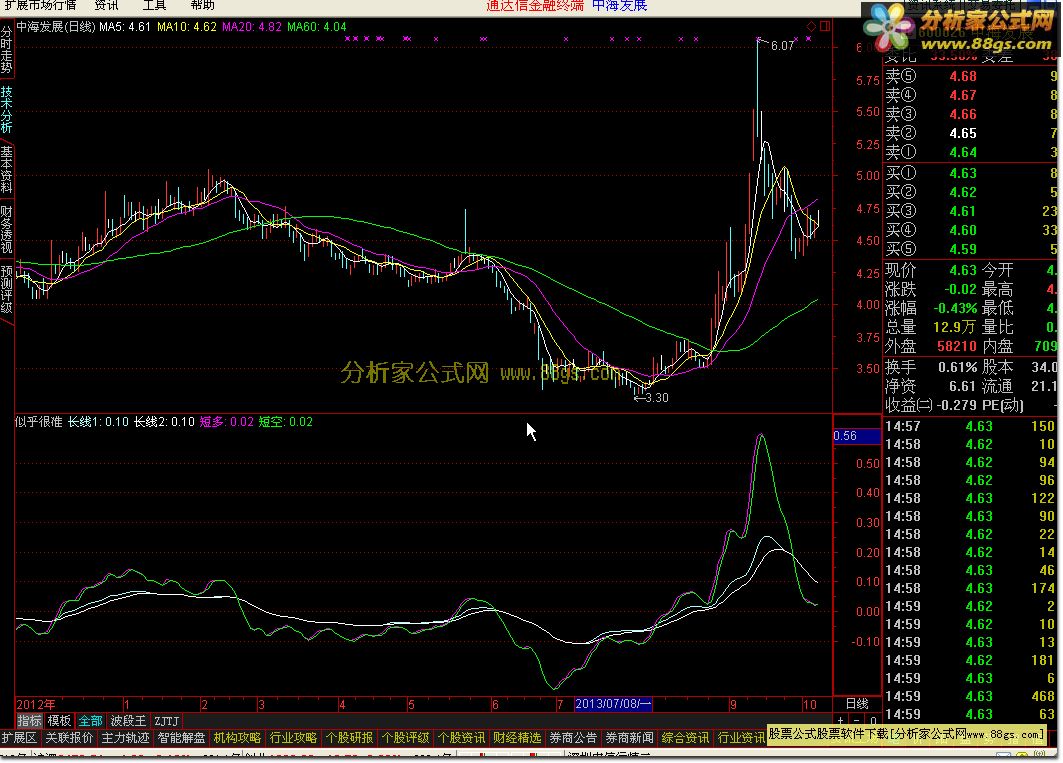The image size is (1063, 763).
Task: Switch to the 分时走势 side tab
Action: (x=6, y=50)
